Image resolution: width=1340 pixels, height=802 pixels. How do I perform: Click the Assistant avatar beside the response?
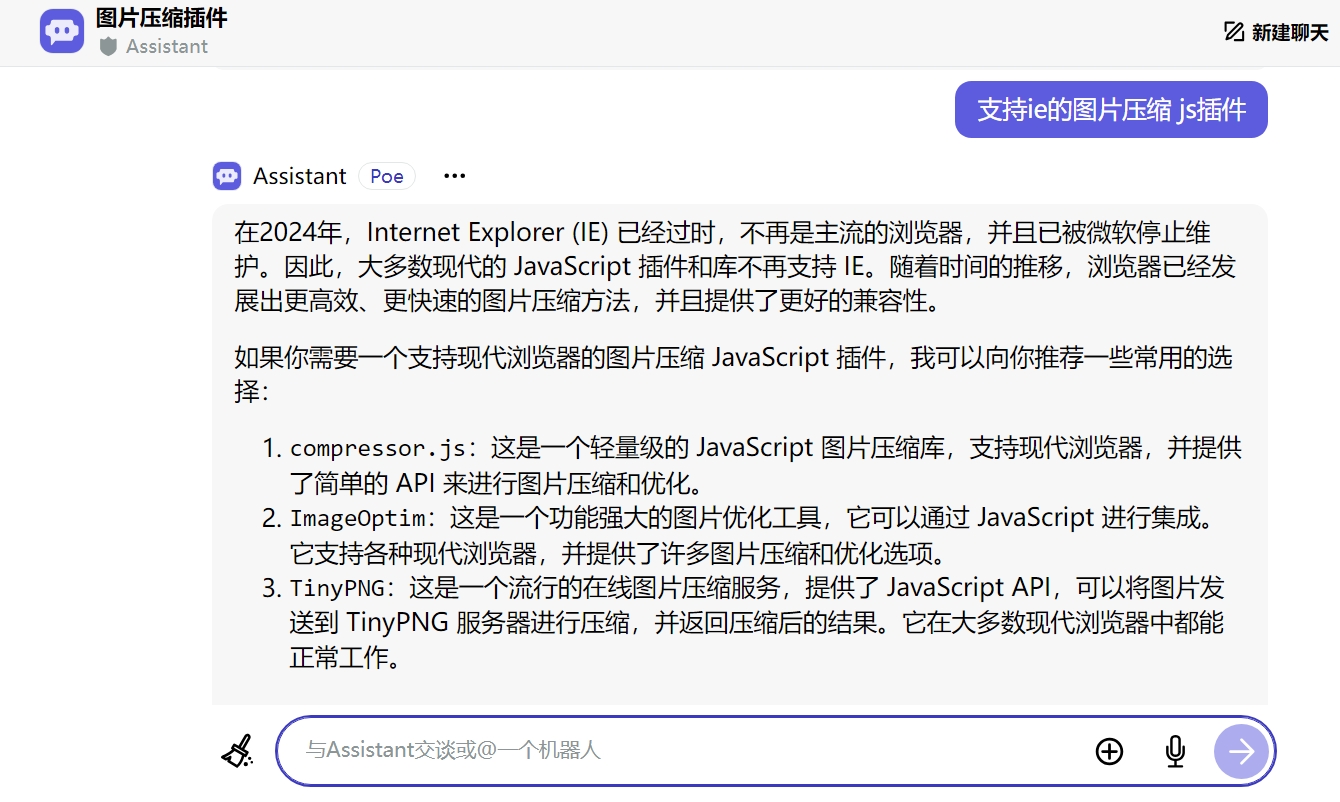(x=227, y=176)
